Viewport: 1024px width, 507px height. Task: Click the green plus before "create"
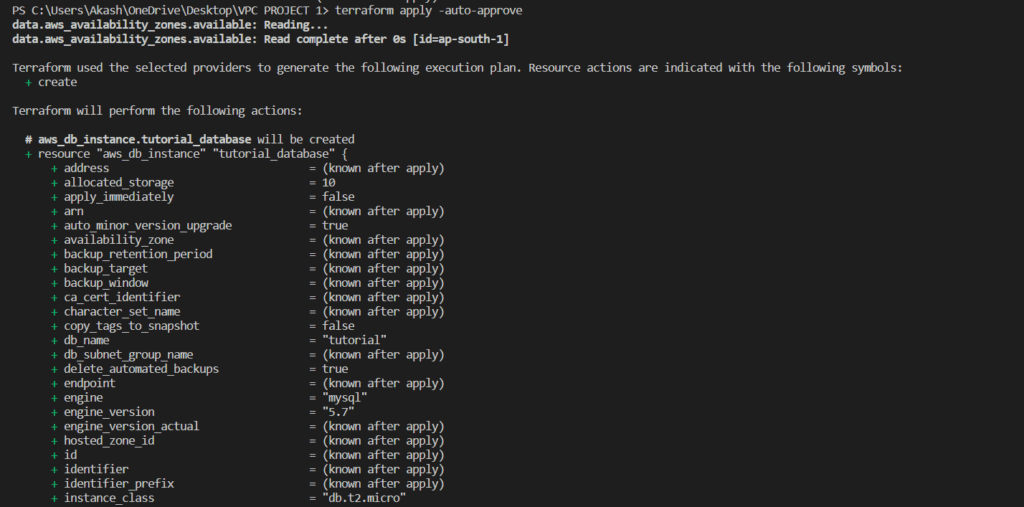(28, 82)
